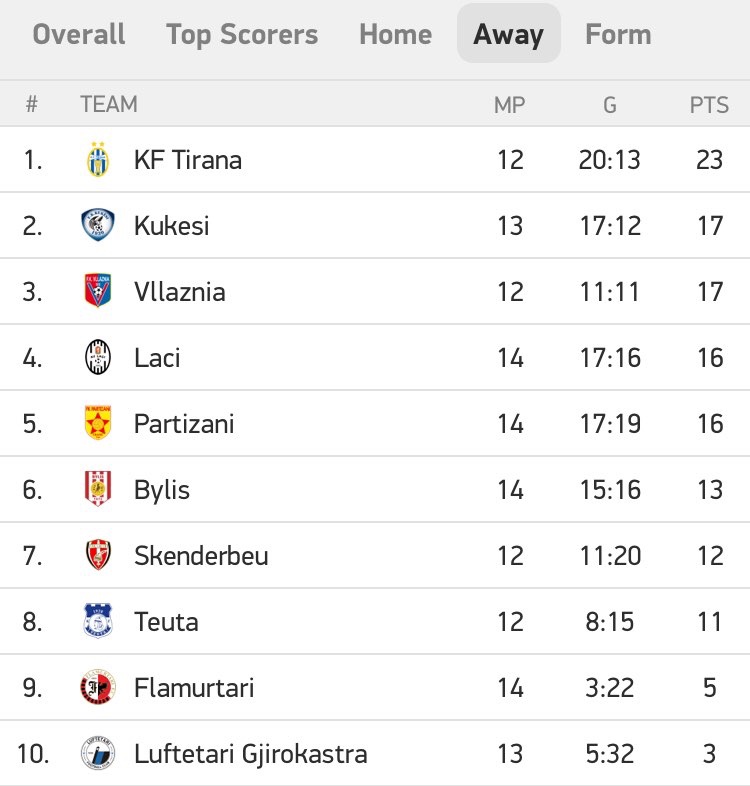Open the Vllaznia club badge
Viewport: 750px width, 786px height.
(x=98, y=291)
